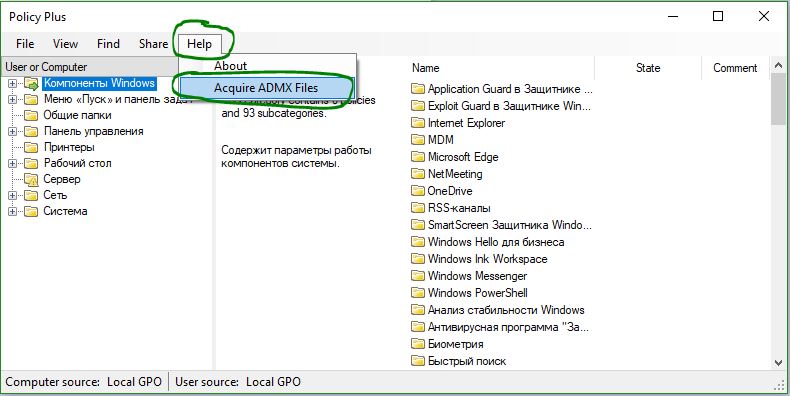Click the Компоненты Windows folder icon
Screen dimensions: 790x396
pyautogui.click(x=31, y=83)
